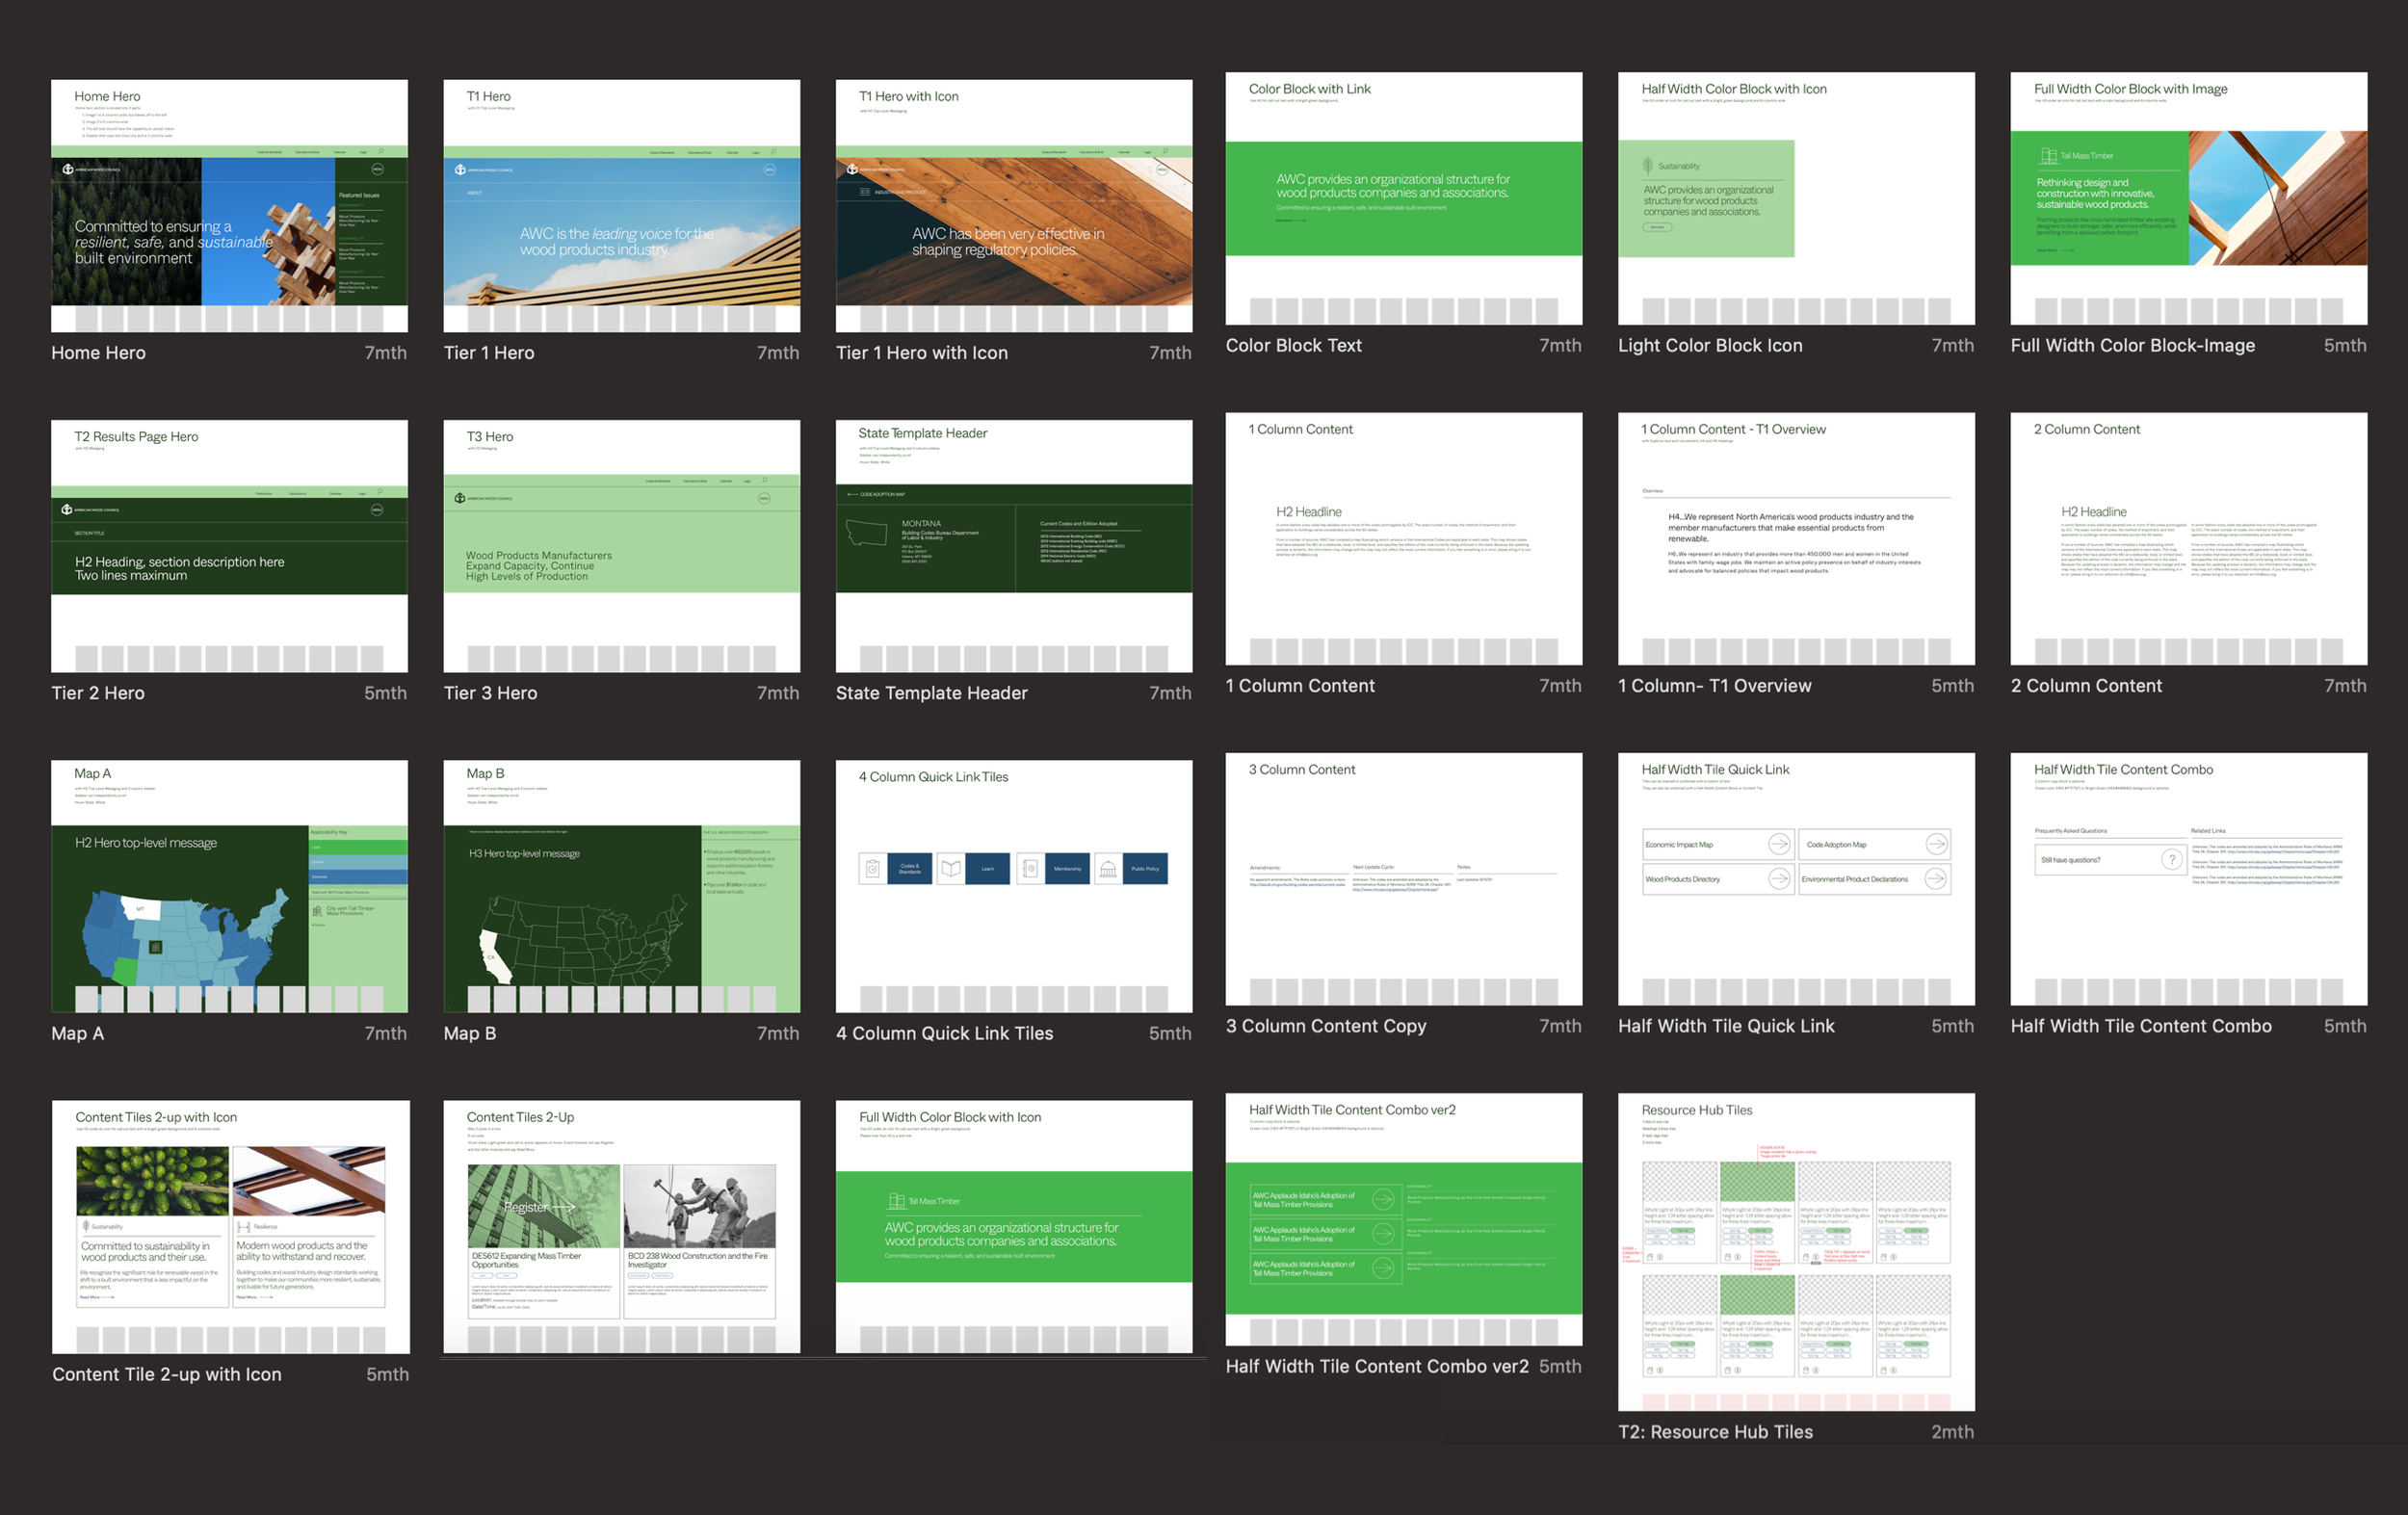Image resolution: width=2408 pixels, height=1515 pixels.
Task: Select the Map B thumbnail
Action: pyautogui.click(x=621, y=885)
